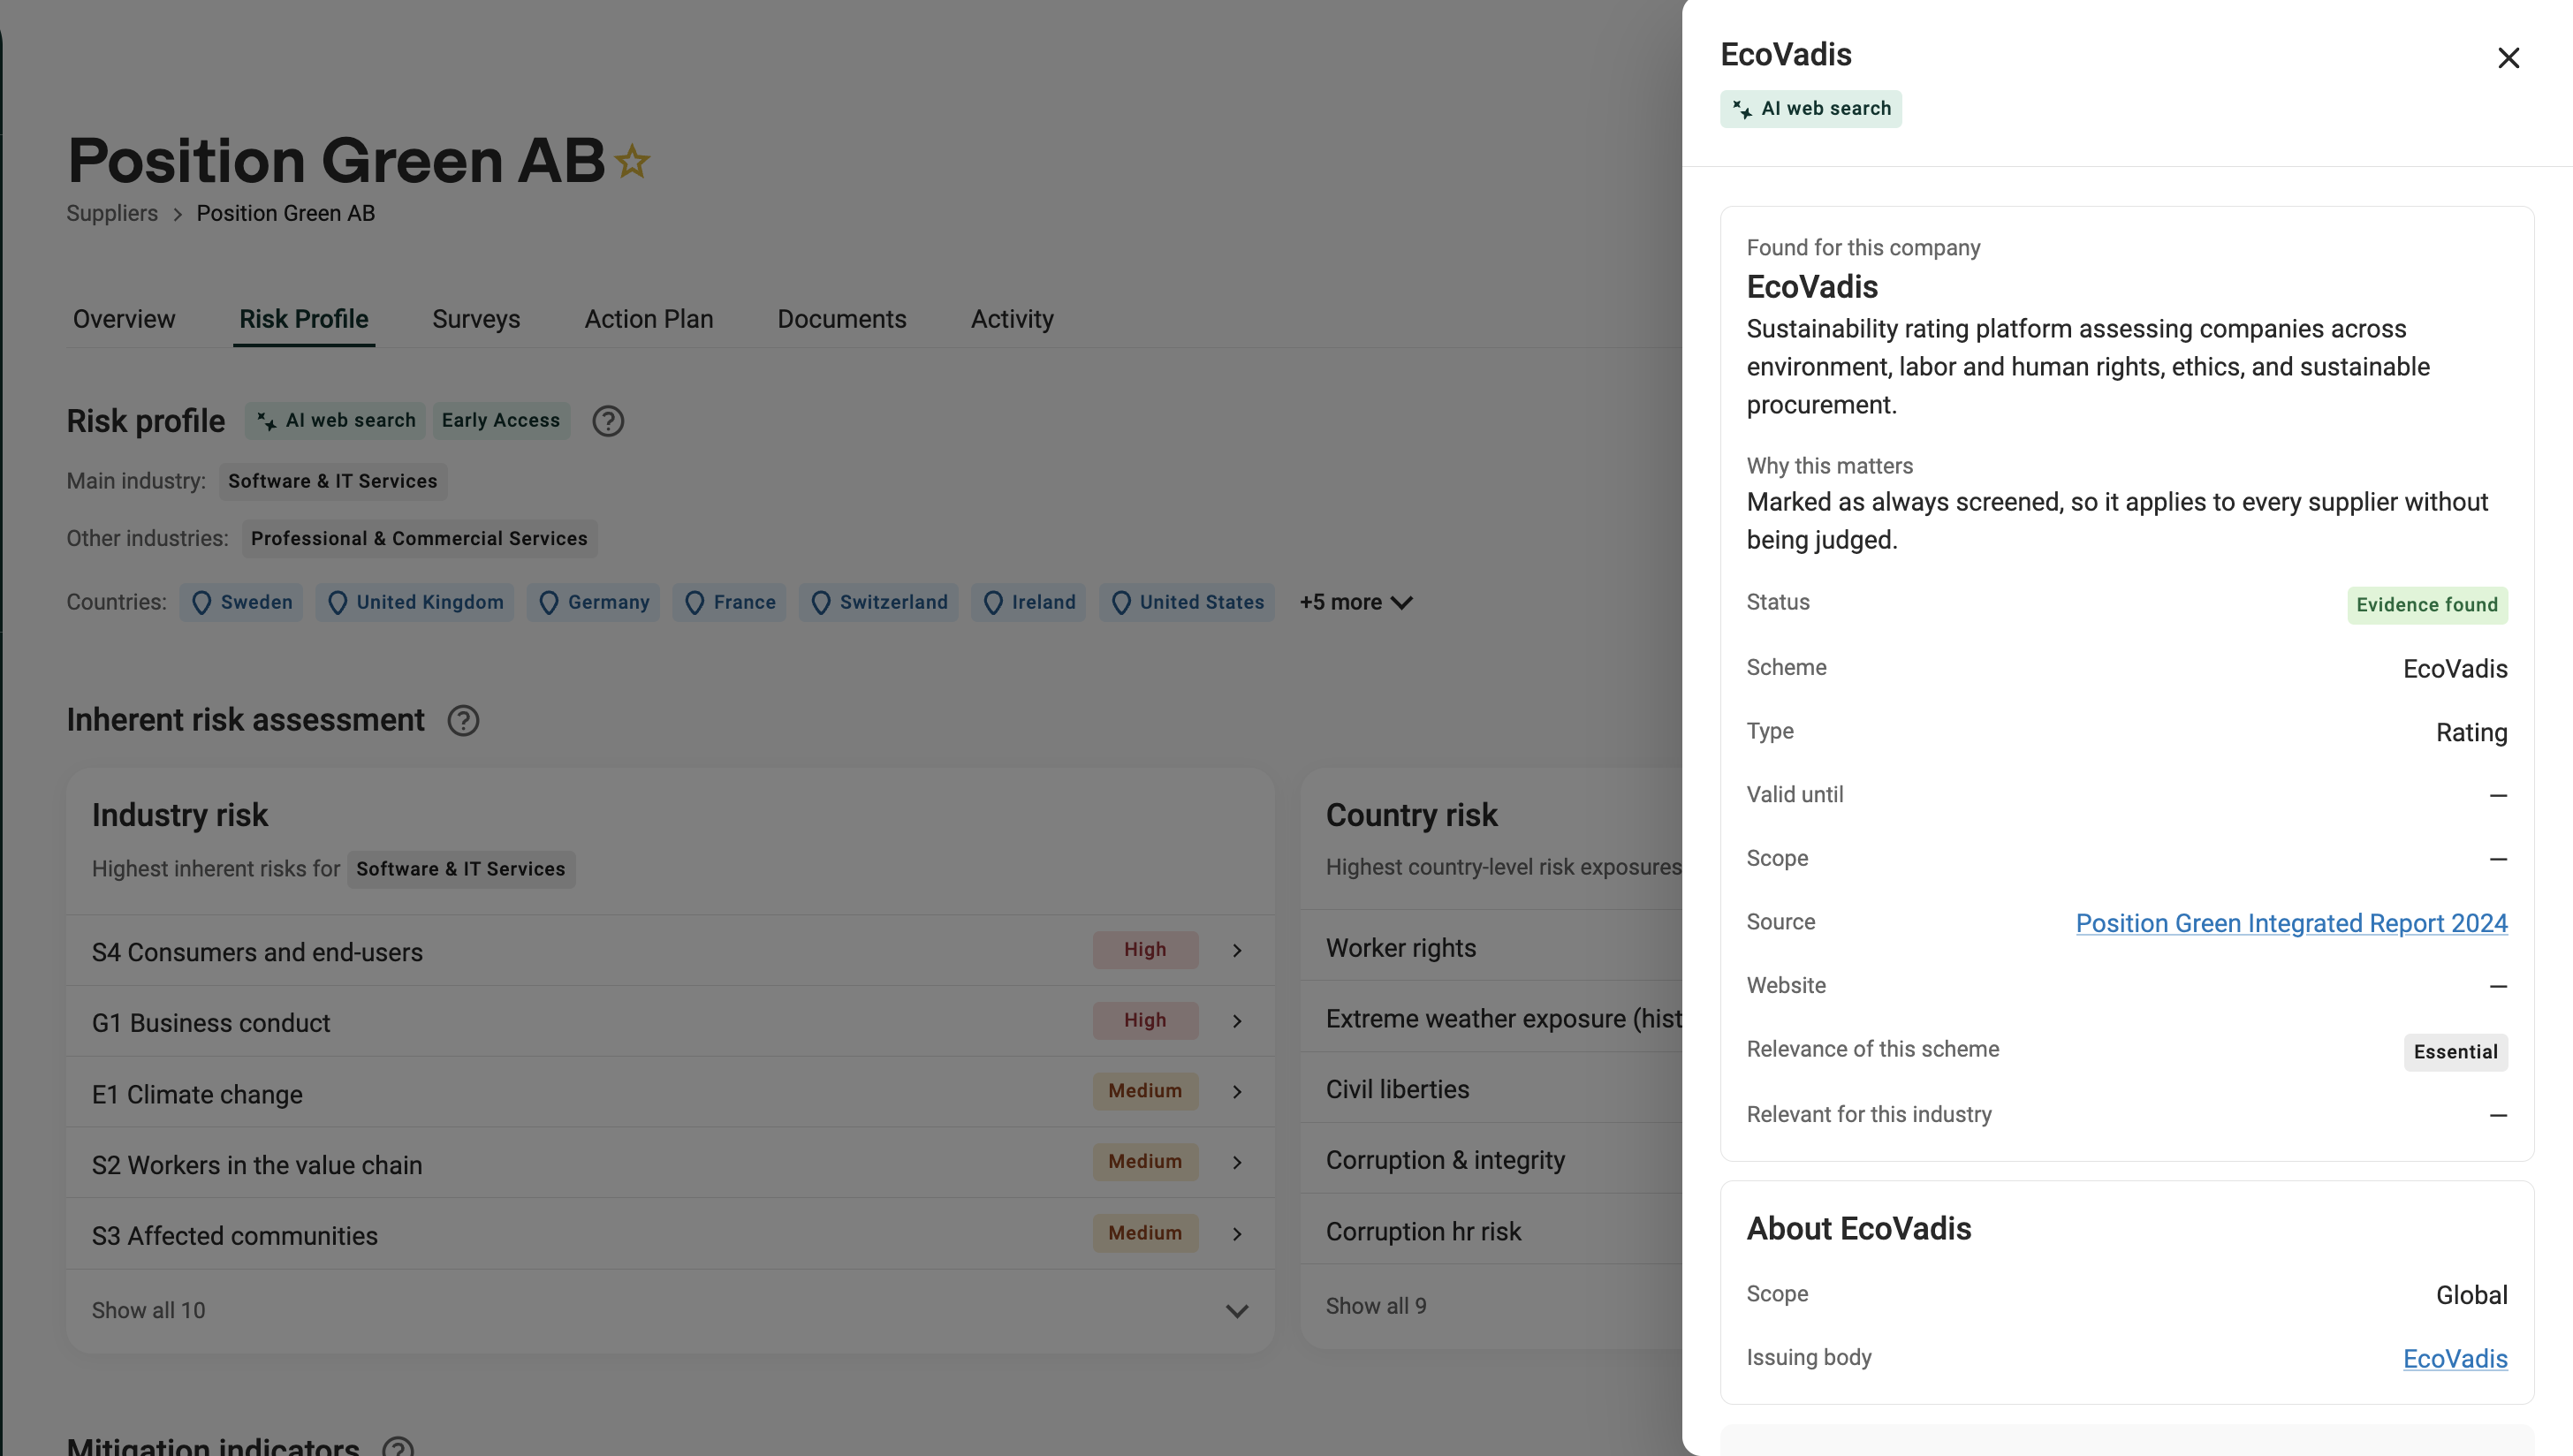This screenshot has height=1456, width=2573.
Task: Click Software & IT Services tag in Industry risk
Action: tap(461, 870)
